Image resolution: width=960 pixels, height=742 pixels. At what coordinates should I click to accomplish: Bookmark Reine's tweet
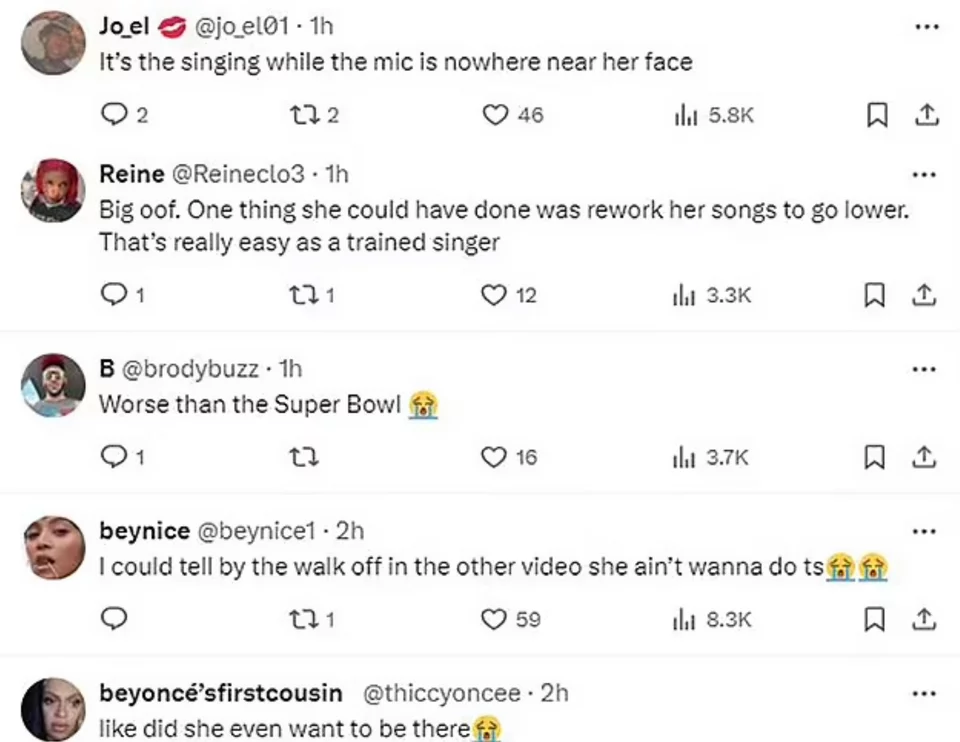(x=875, y=295)
